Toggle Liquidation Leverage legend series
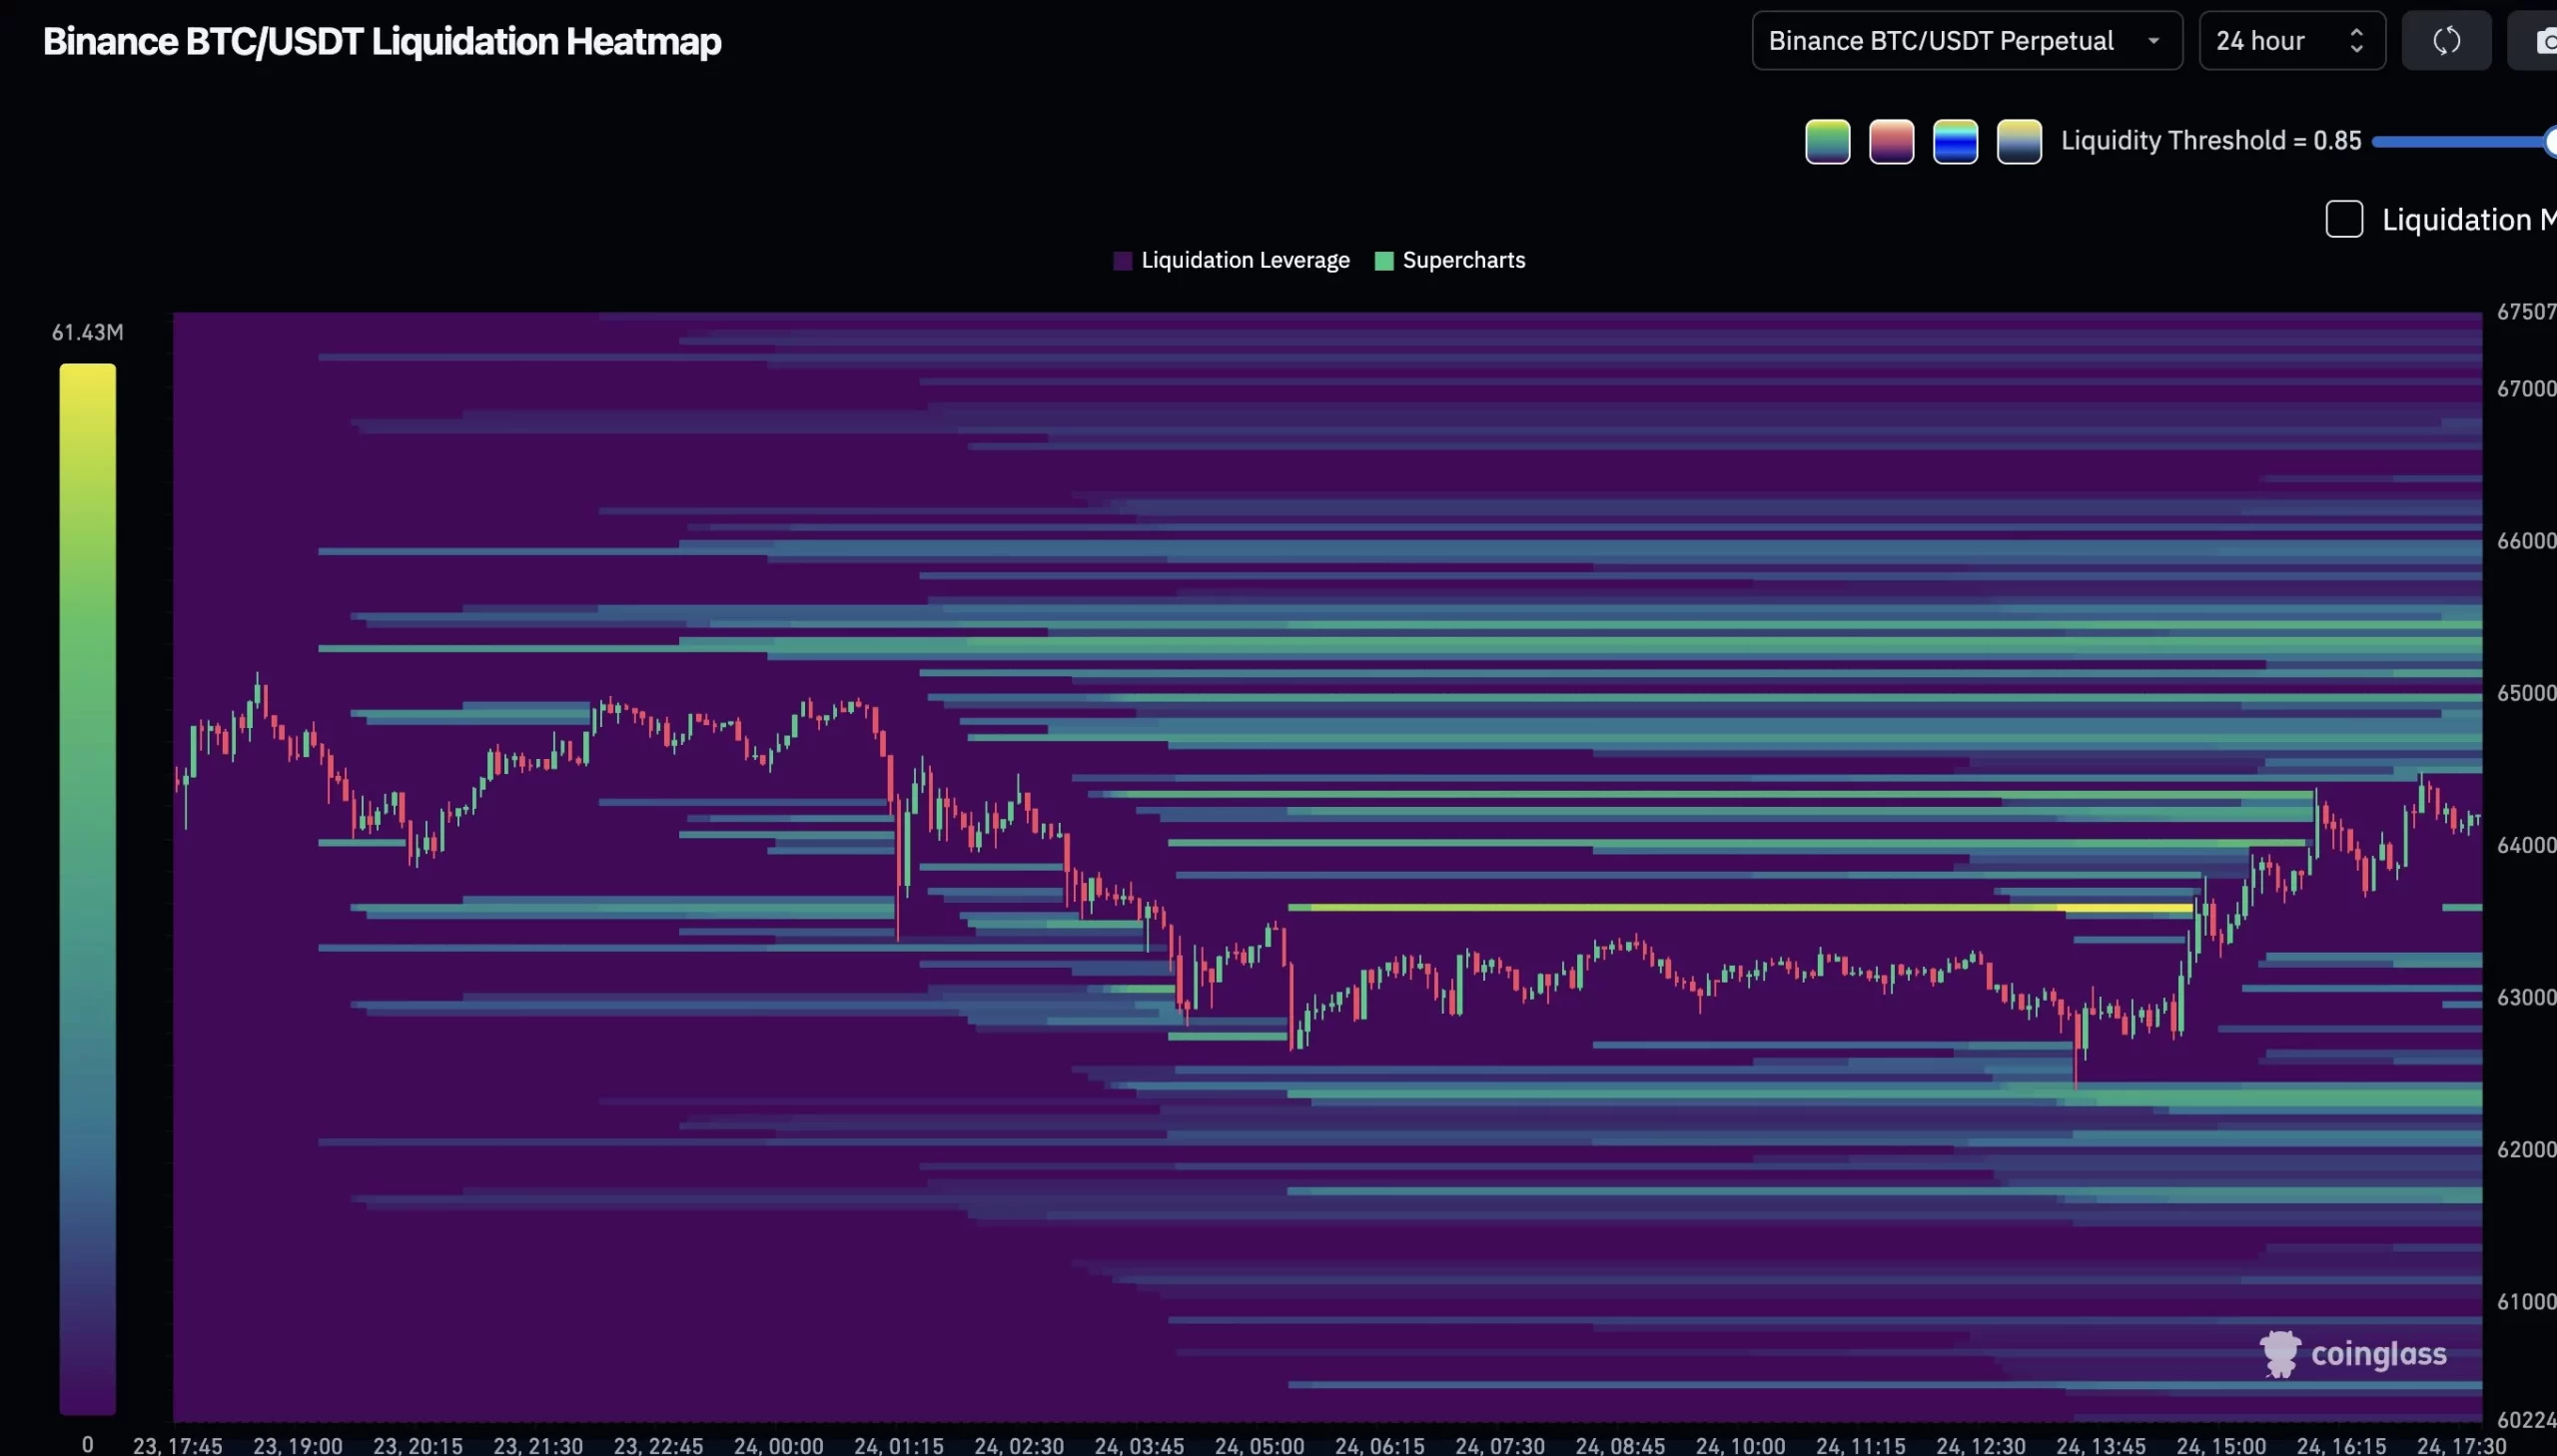 [x=1231, y=261]
